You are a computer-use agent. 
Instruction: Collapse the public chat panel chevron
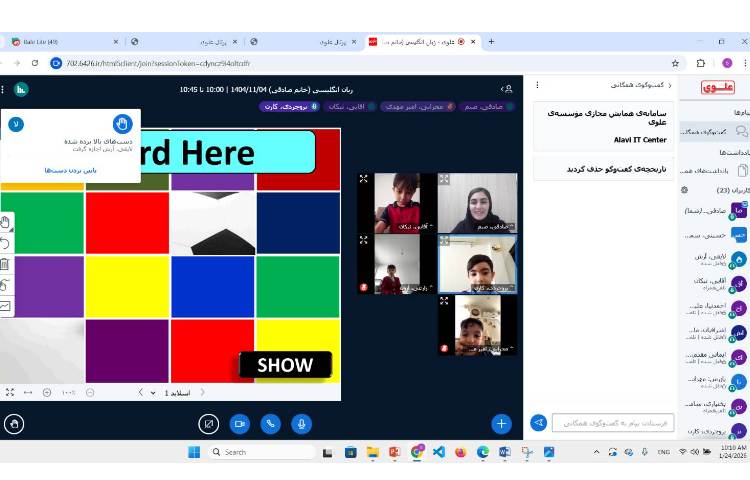pyautogui.click(x=670, y=85)
